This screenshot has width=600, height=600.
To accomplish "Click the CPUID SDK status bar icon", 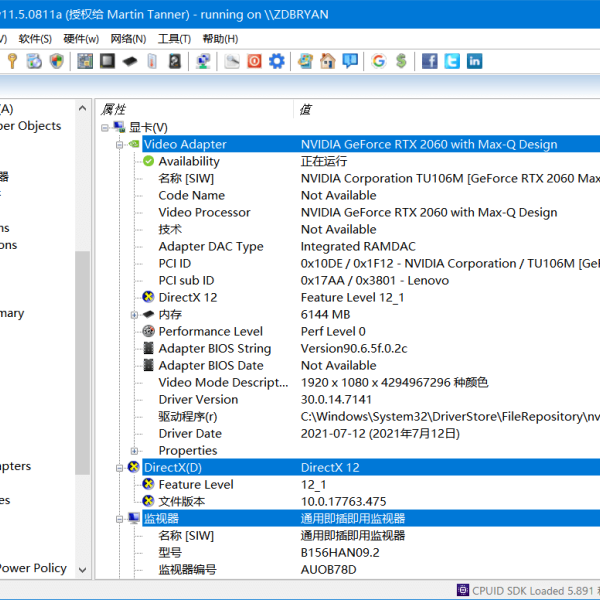I will point(463,590).
